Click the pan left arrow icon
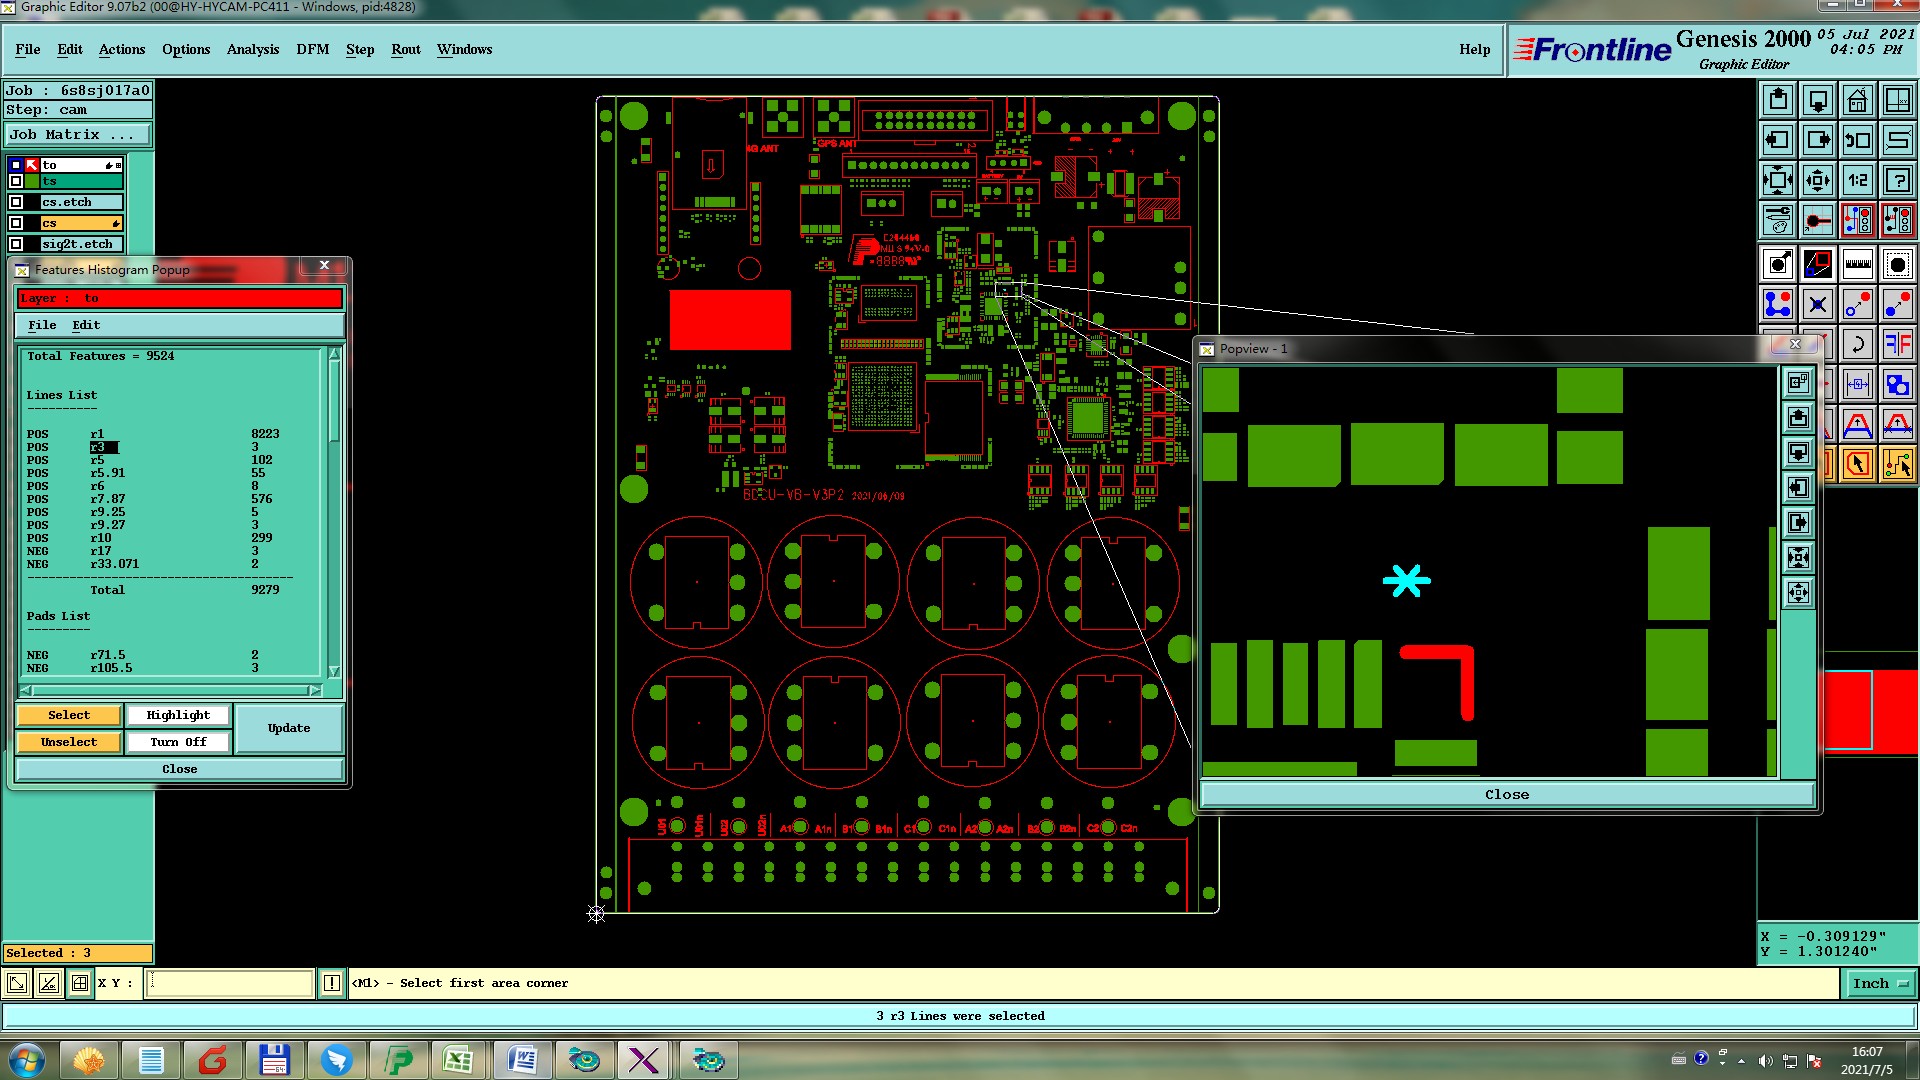The image size is (1920, 1080). tap(1777, 140)
